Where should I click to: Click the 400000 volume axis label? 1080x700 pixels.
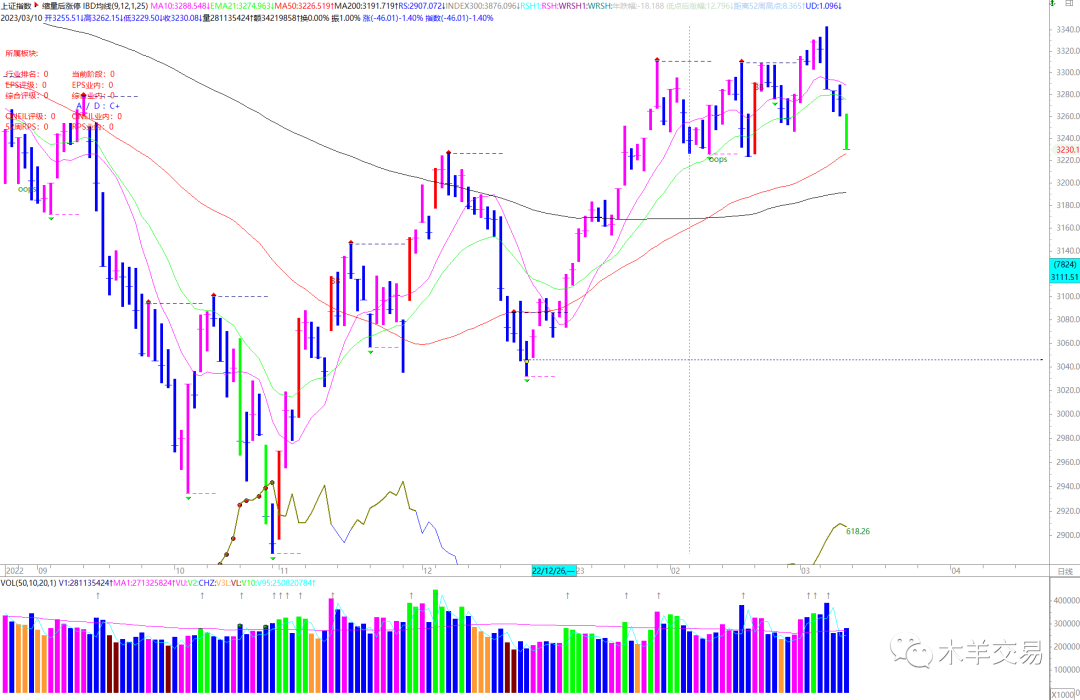pyautogui.click(x=1066, y=601)
